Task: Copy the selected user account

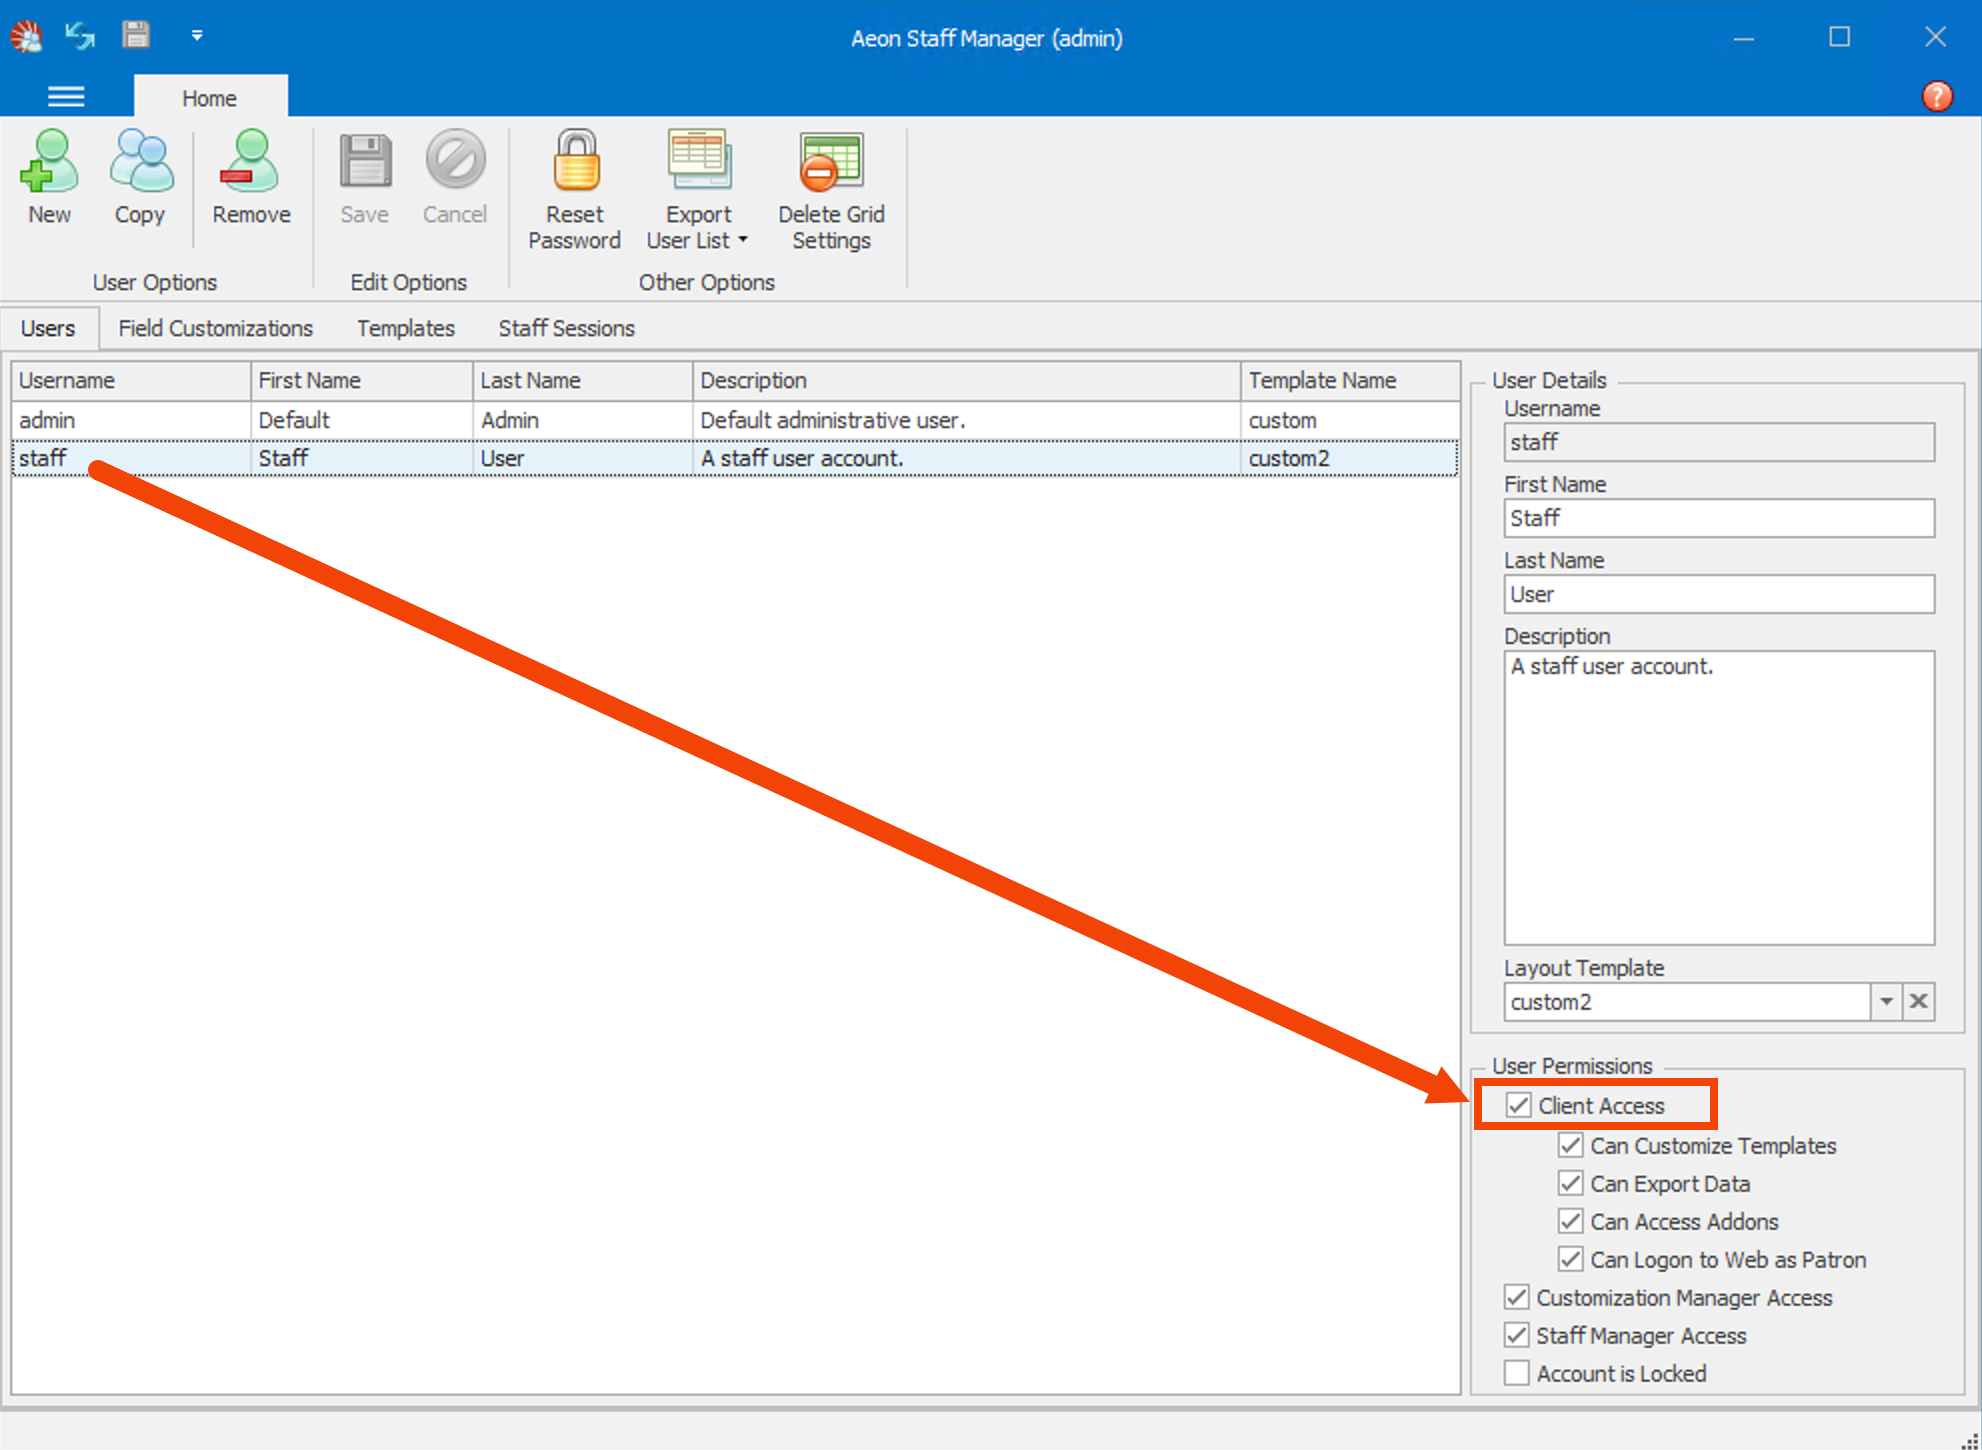Action: 140,180
